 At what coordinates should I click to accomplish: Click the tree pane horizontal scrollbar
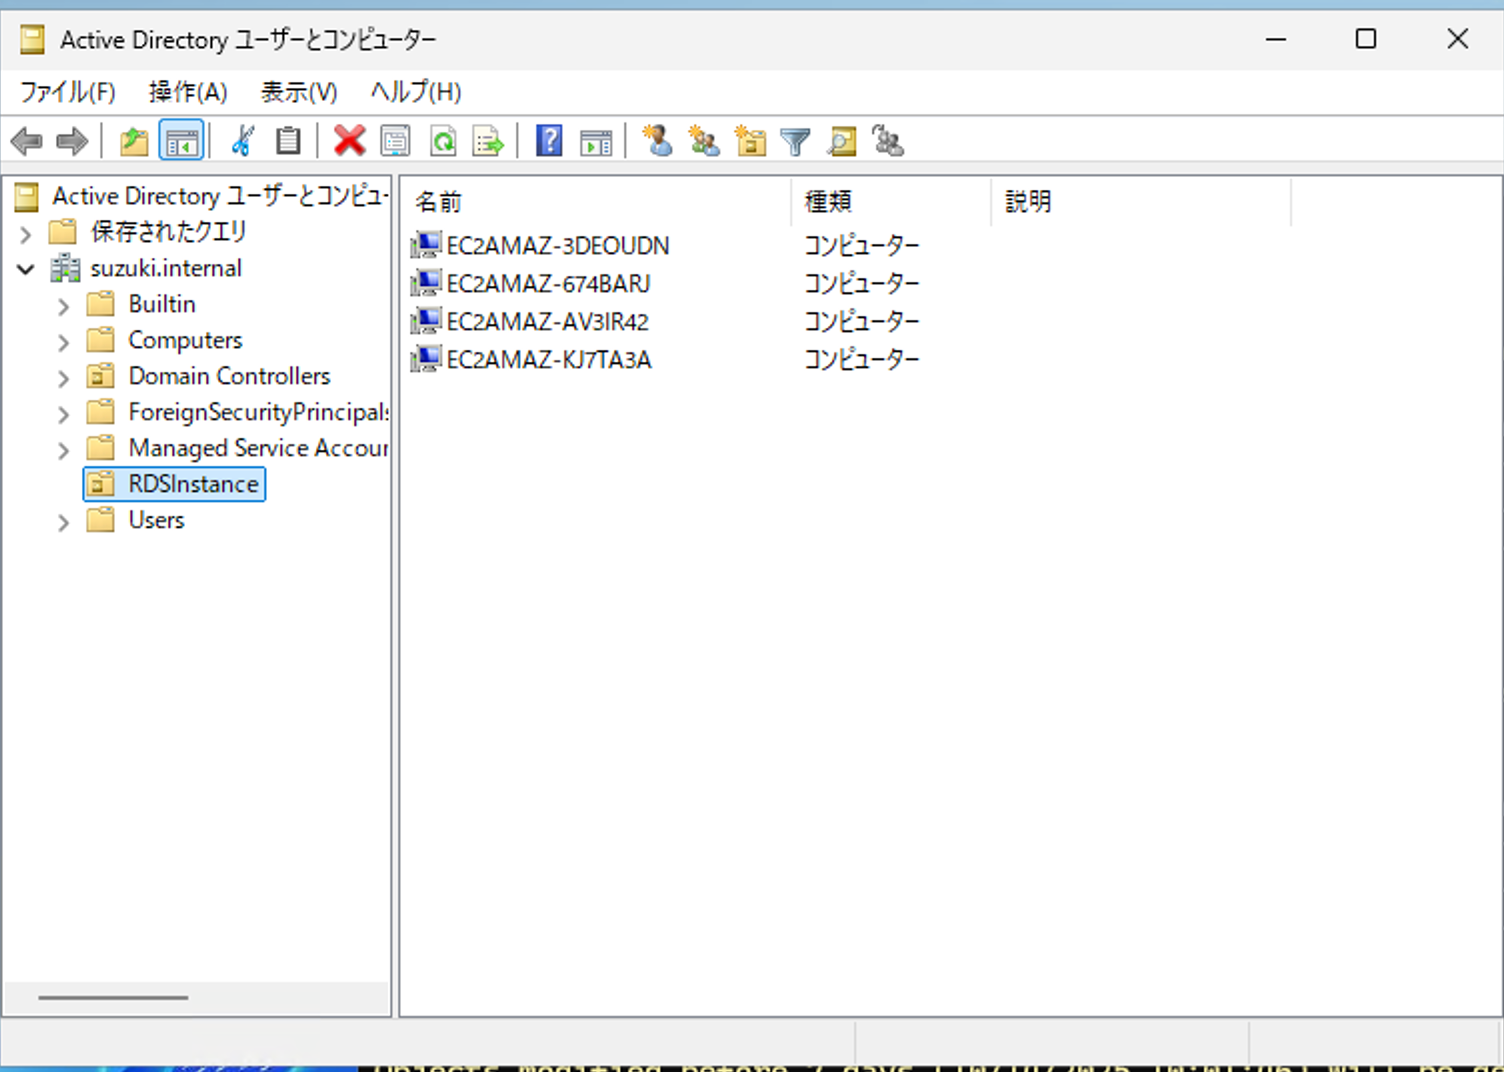(113, 997)
